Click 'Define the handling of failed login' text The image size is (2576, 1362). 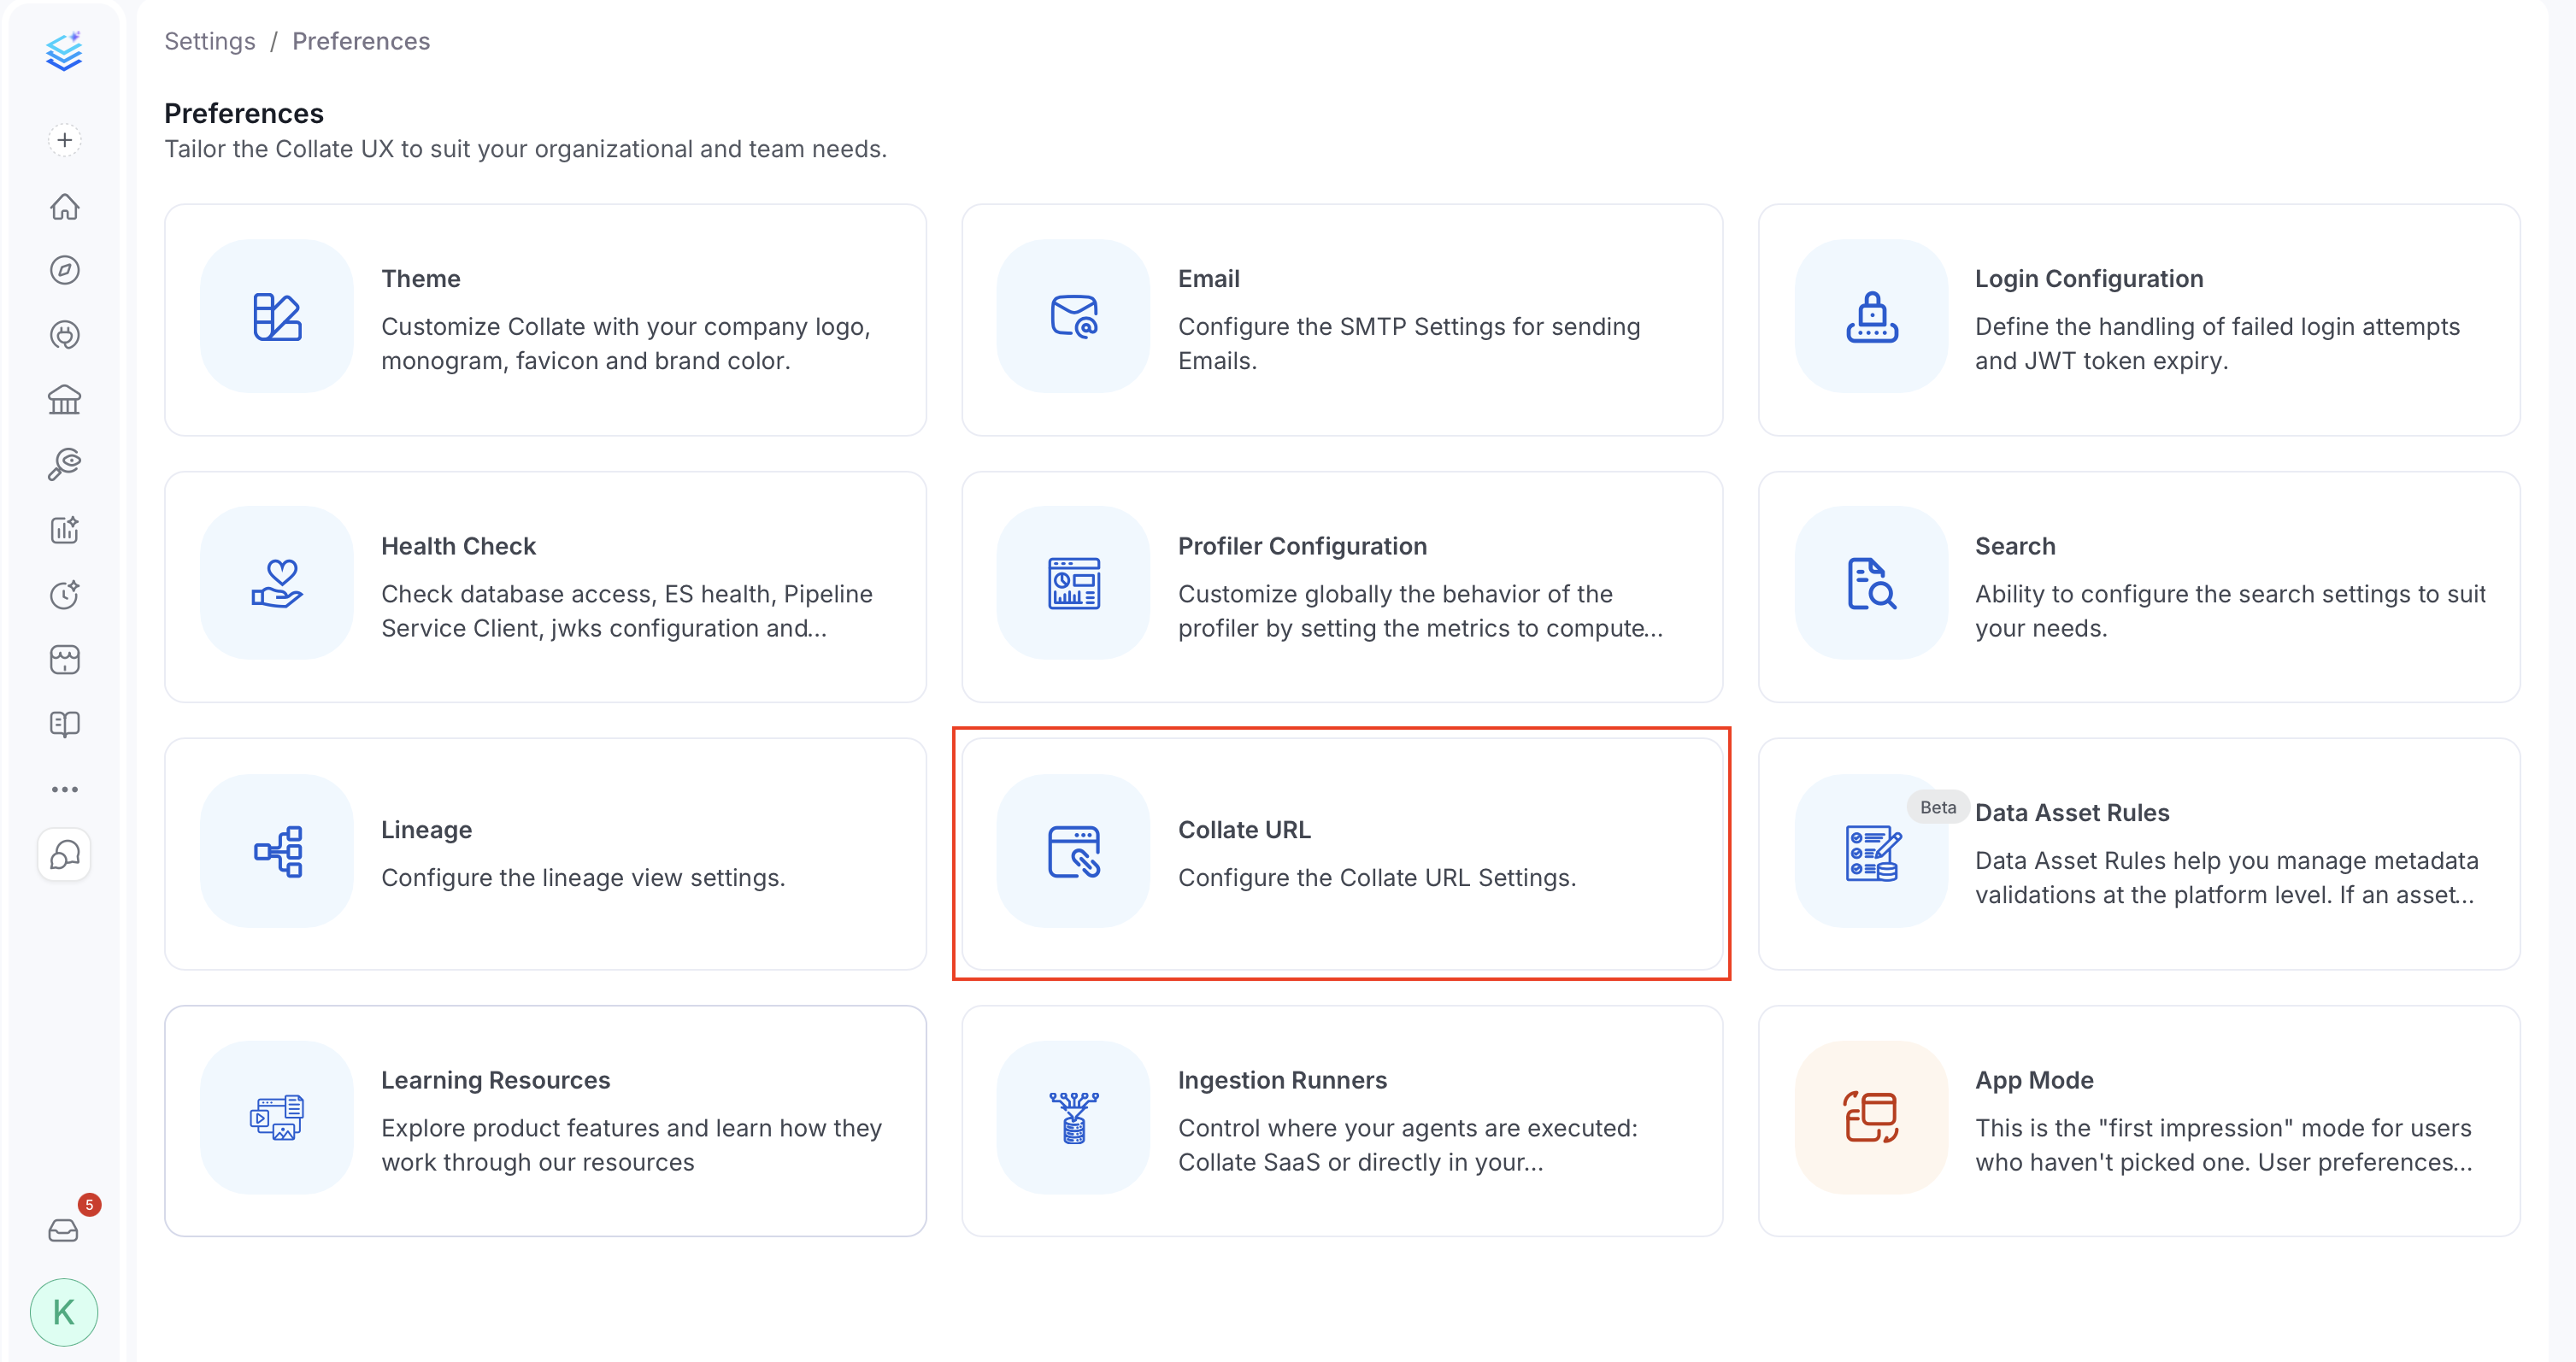[2217, 344]
